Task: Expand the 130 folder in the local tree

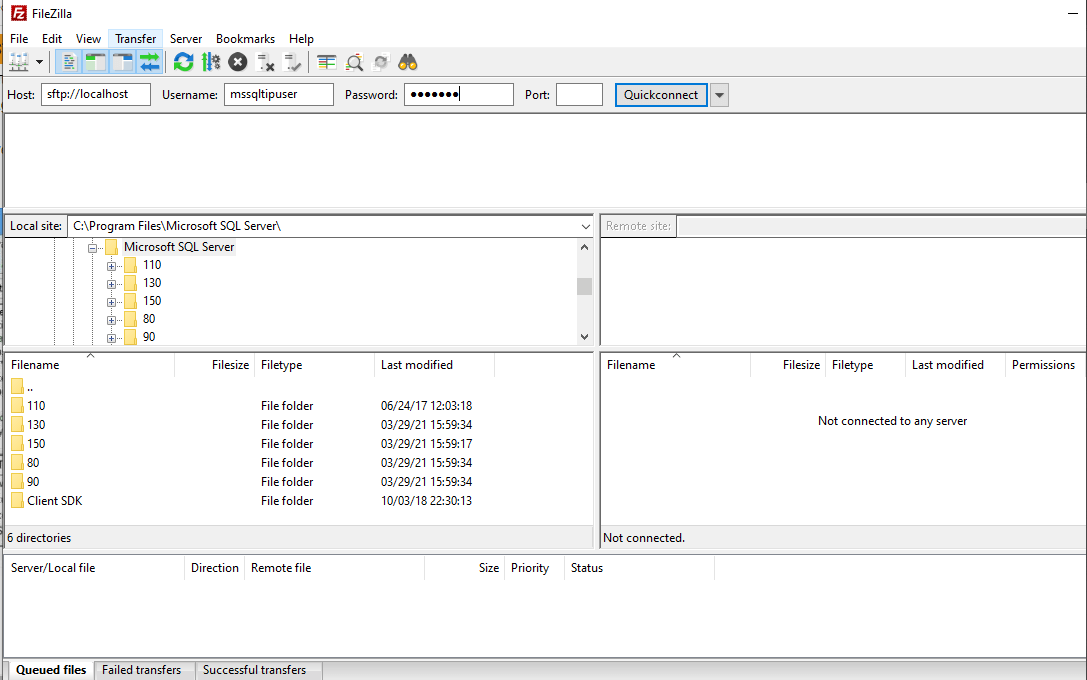Action: [112, 282]
